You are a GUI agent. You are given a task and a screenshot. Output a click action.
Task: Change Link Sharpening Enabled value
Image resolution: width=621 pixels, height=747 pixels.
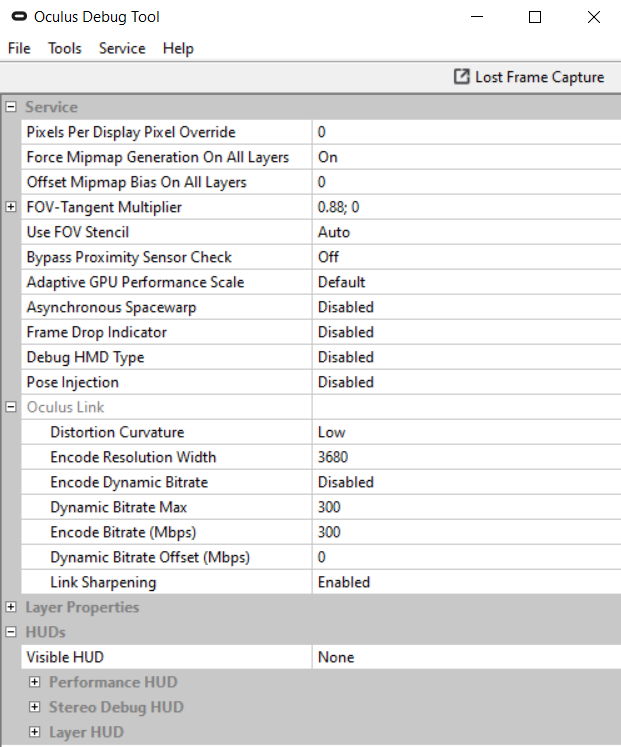467,582
